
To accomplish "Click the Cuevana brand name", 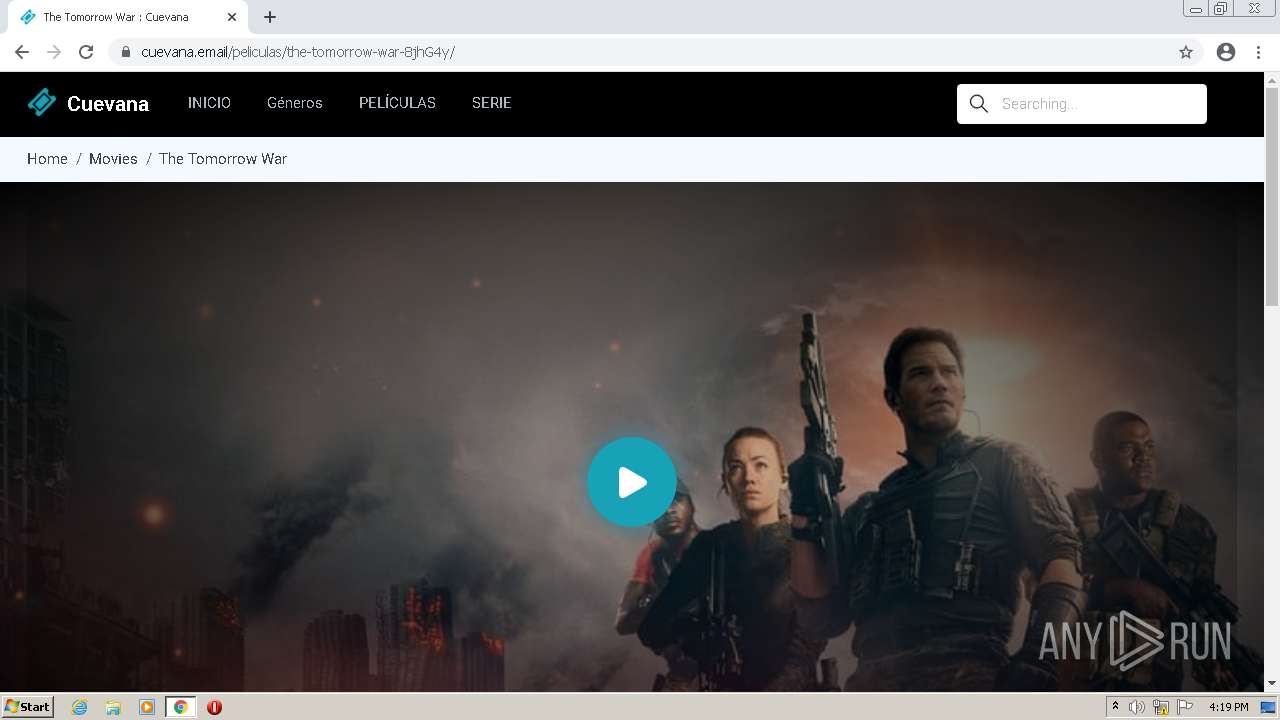I will tap(108, 103).
